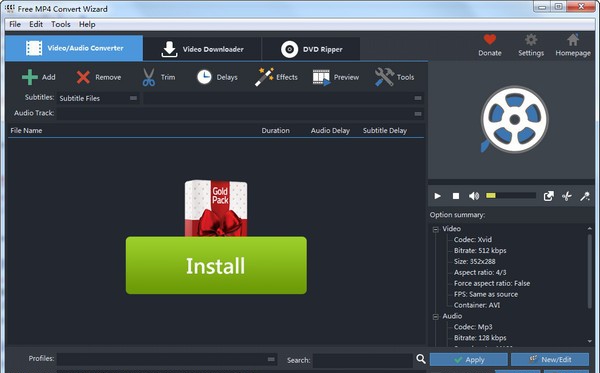Image resolution: width=600 pixels, height=373 pixels.
Task: Click the 'Option summary:' label
Action: (457, 215)
